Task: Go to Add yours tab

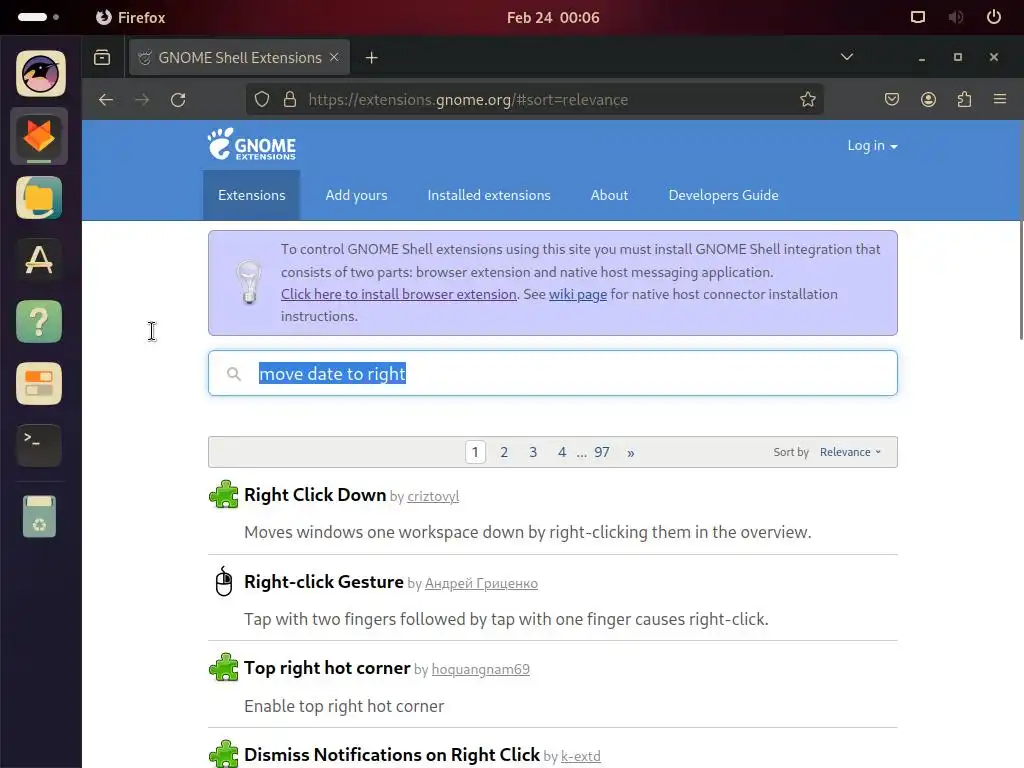Action: pos(357,195)
